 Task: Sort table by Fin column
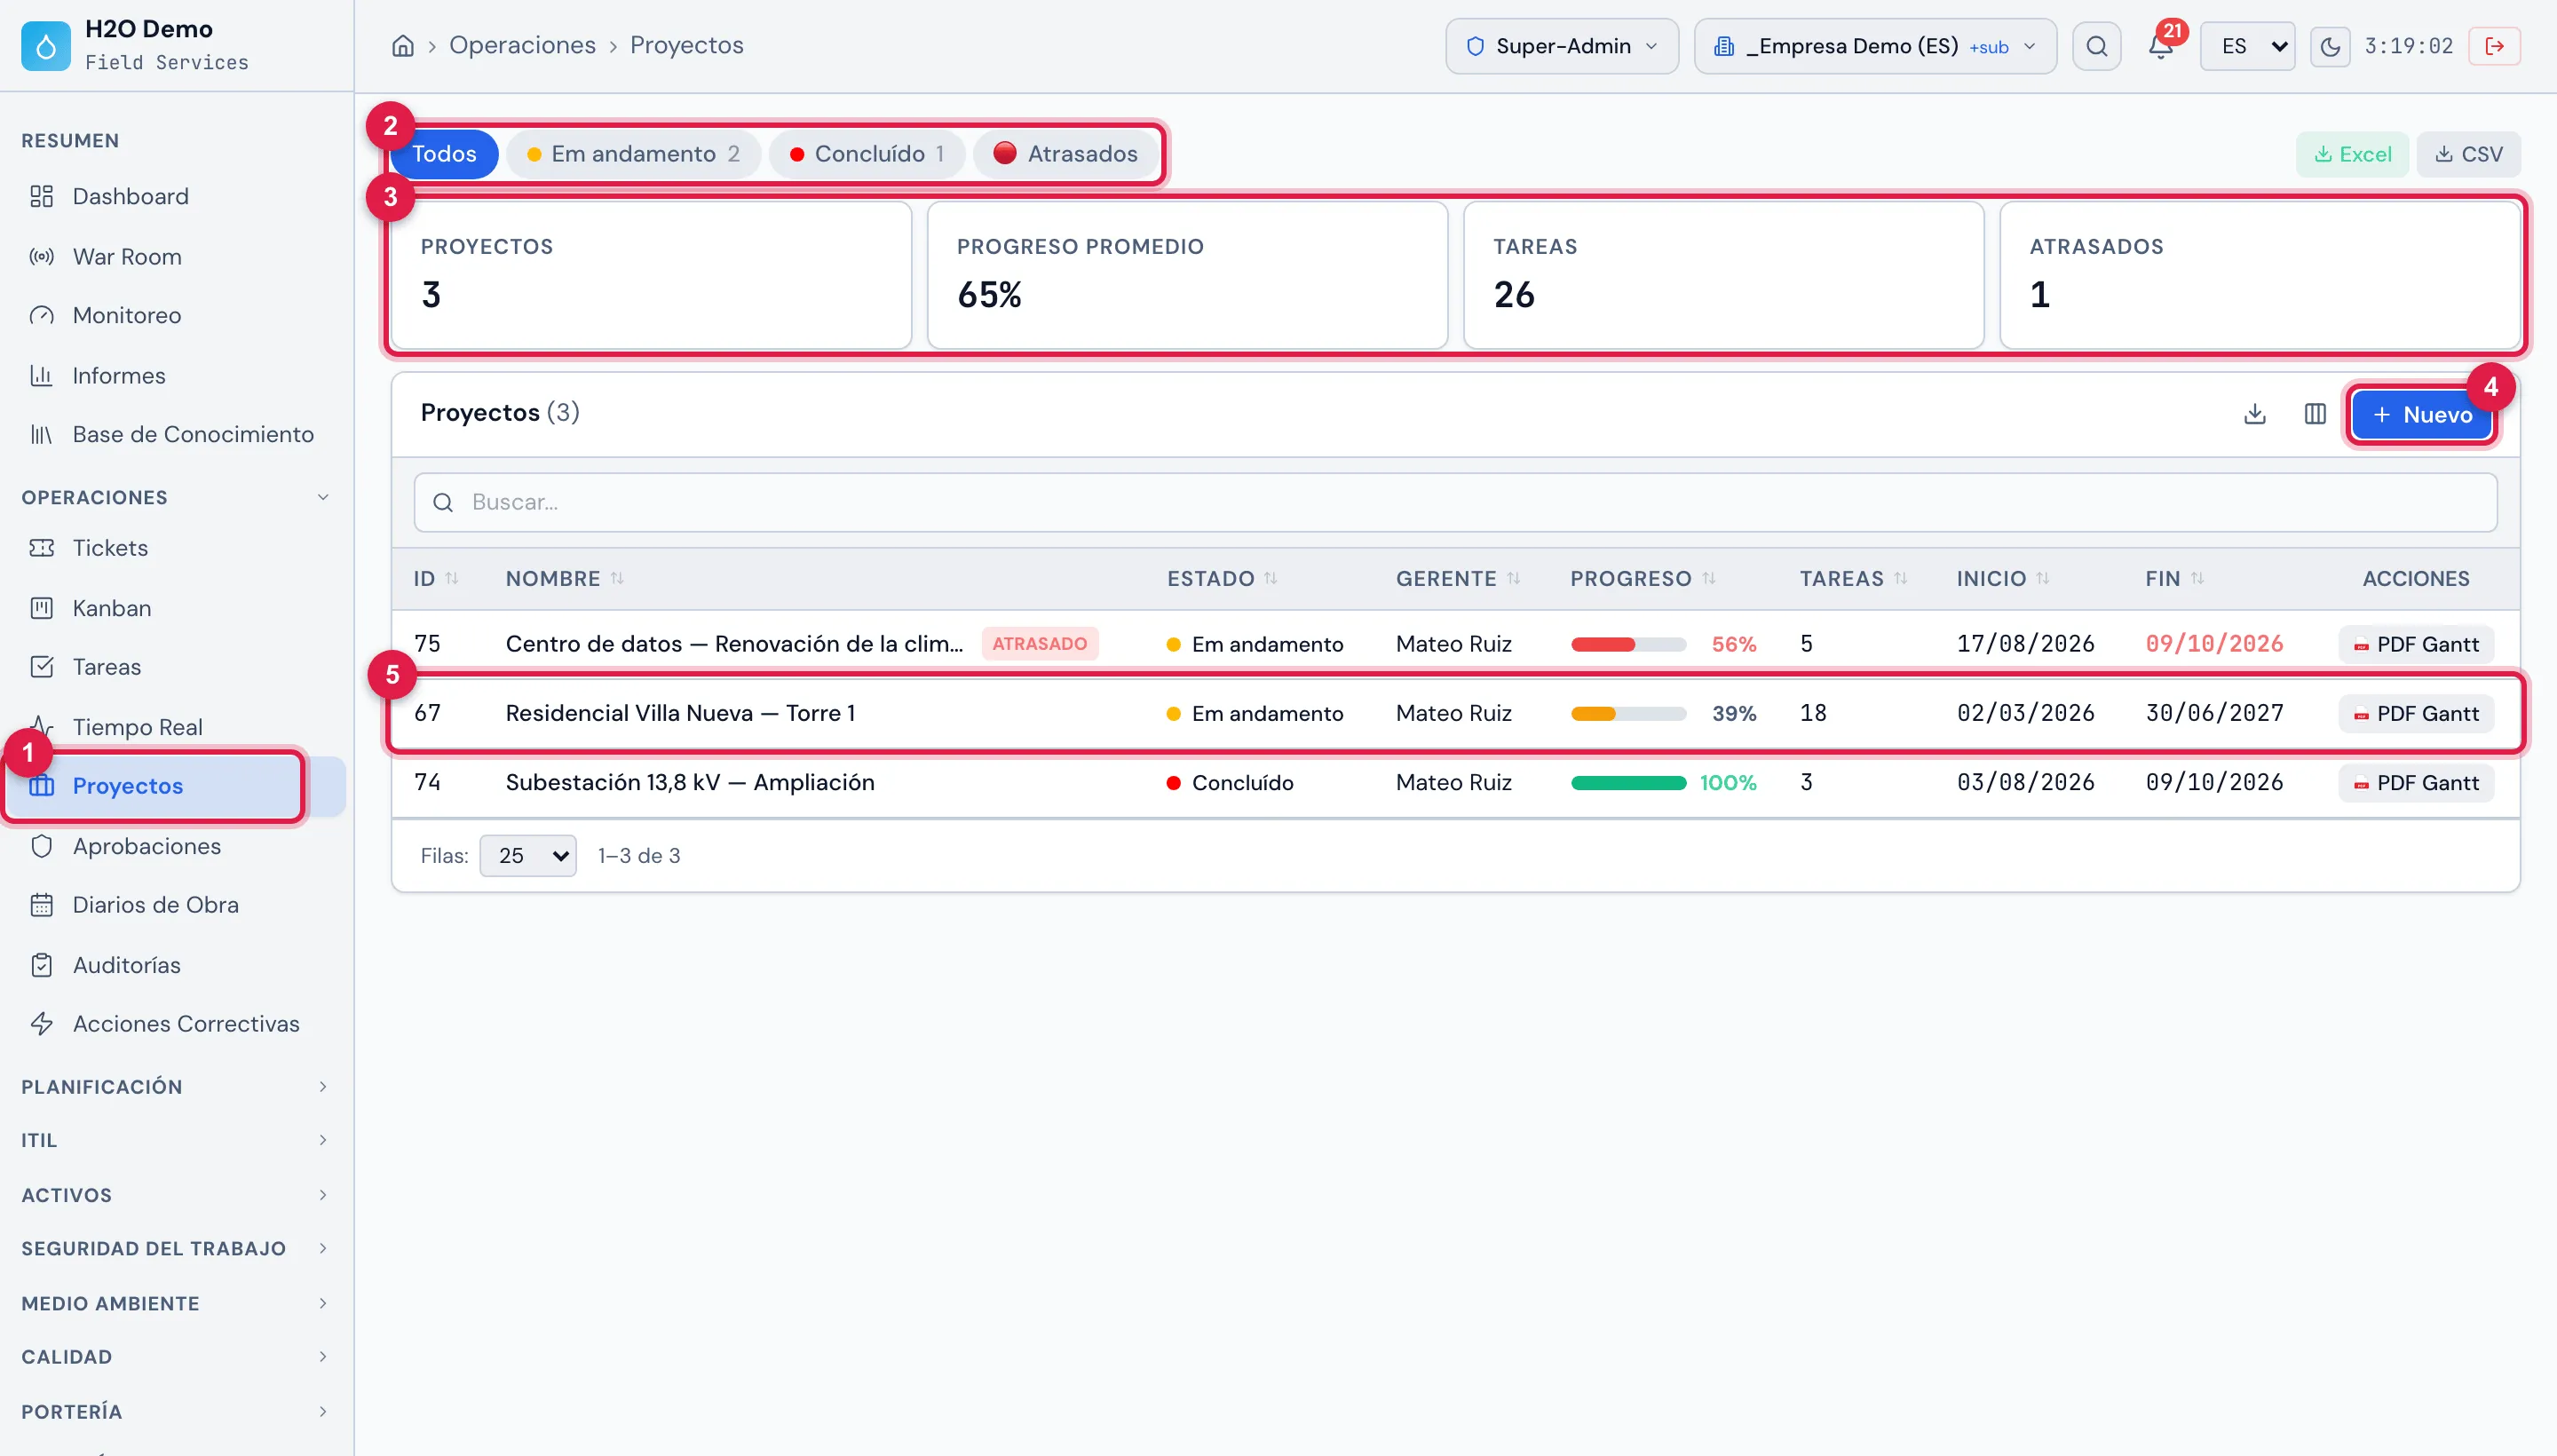tap(2174, 579)
